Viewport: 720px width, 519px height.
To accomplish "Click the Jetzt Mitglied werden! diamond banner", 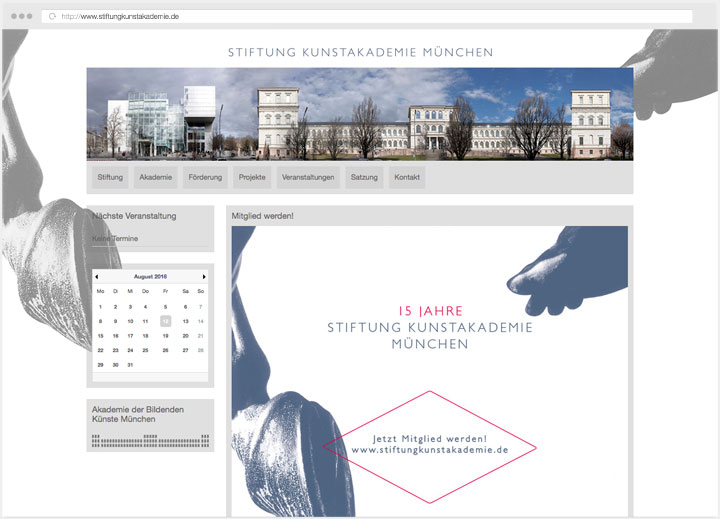I will pyautogui.click(x=430, y=447).
